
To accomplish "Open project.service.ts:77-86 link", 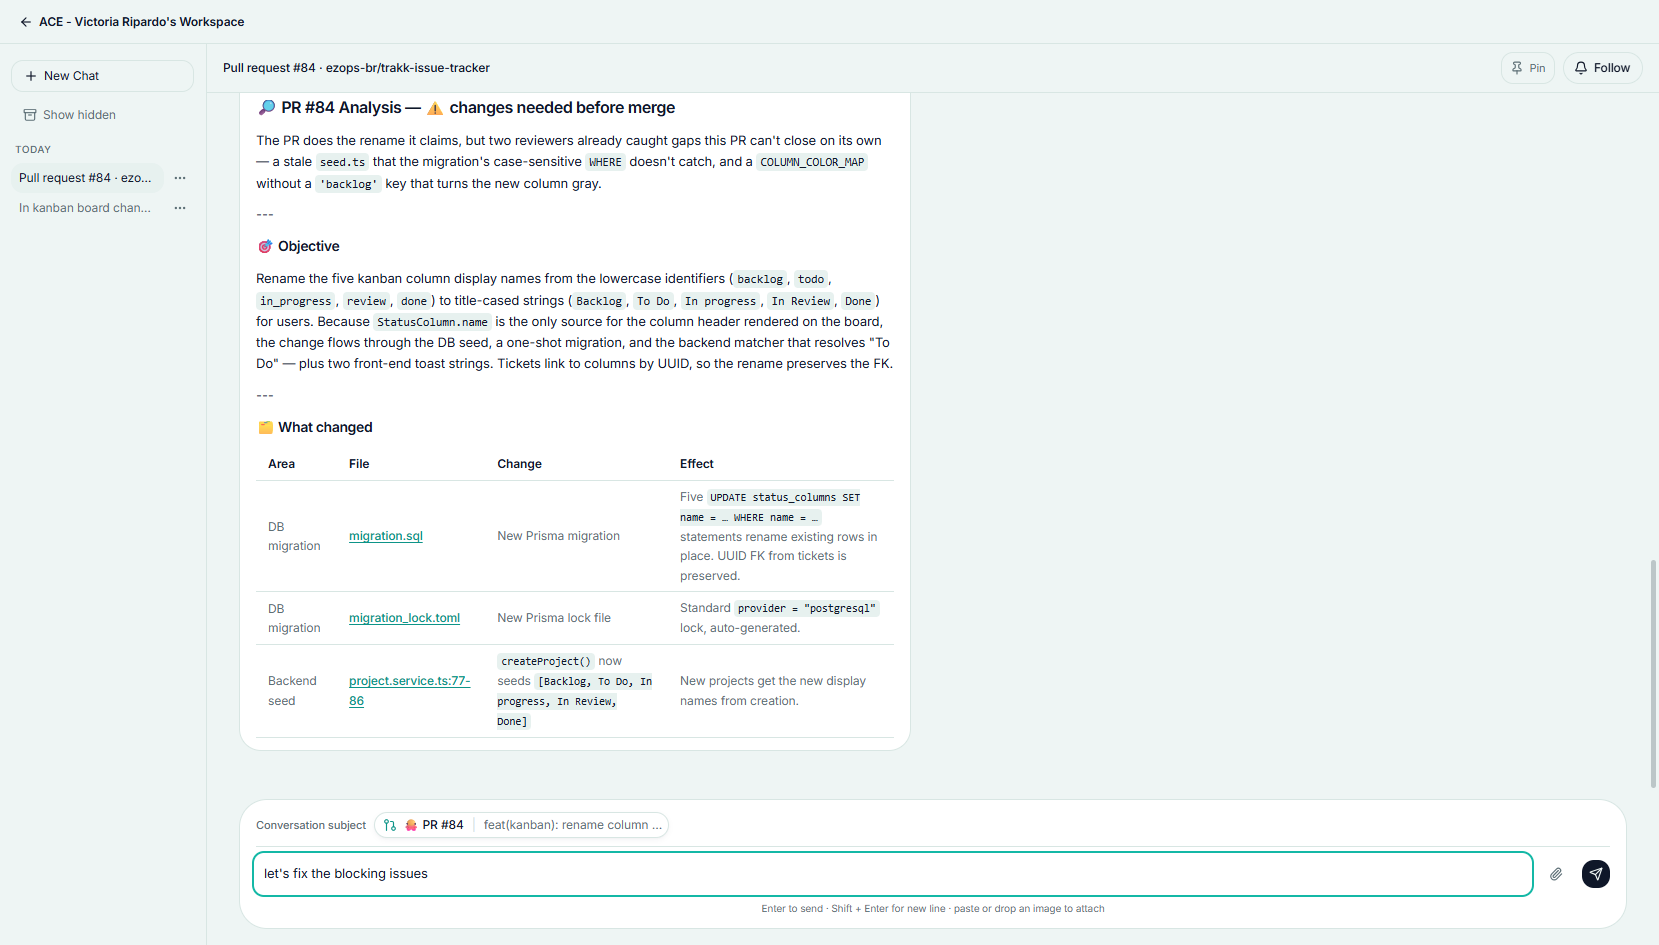I will point(409,691).
